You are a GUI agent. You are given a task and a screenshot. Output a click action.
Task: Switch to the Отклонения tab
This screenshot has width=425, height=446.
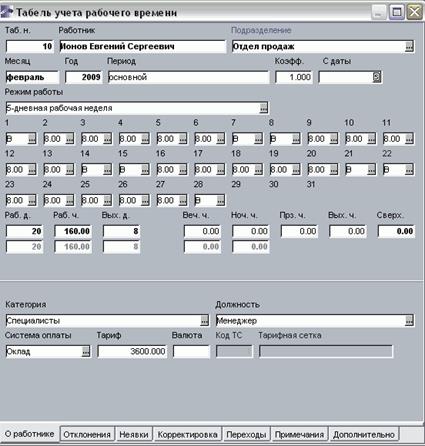pyautogui.click(x=87, y=434)
